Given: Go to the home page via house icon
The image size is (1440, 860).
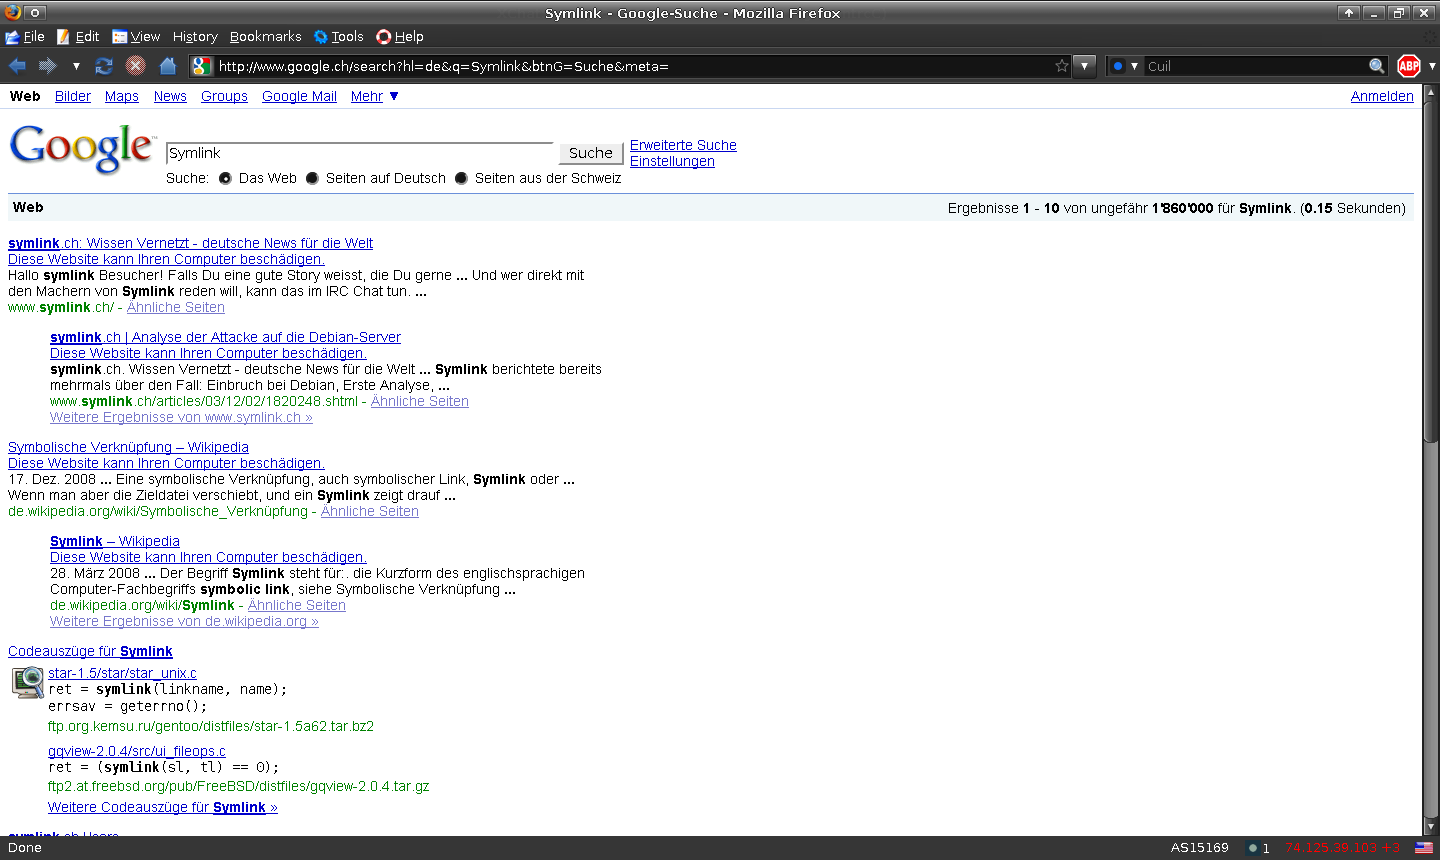Looking at the screenshot, I should coord(168,66).
